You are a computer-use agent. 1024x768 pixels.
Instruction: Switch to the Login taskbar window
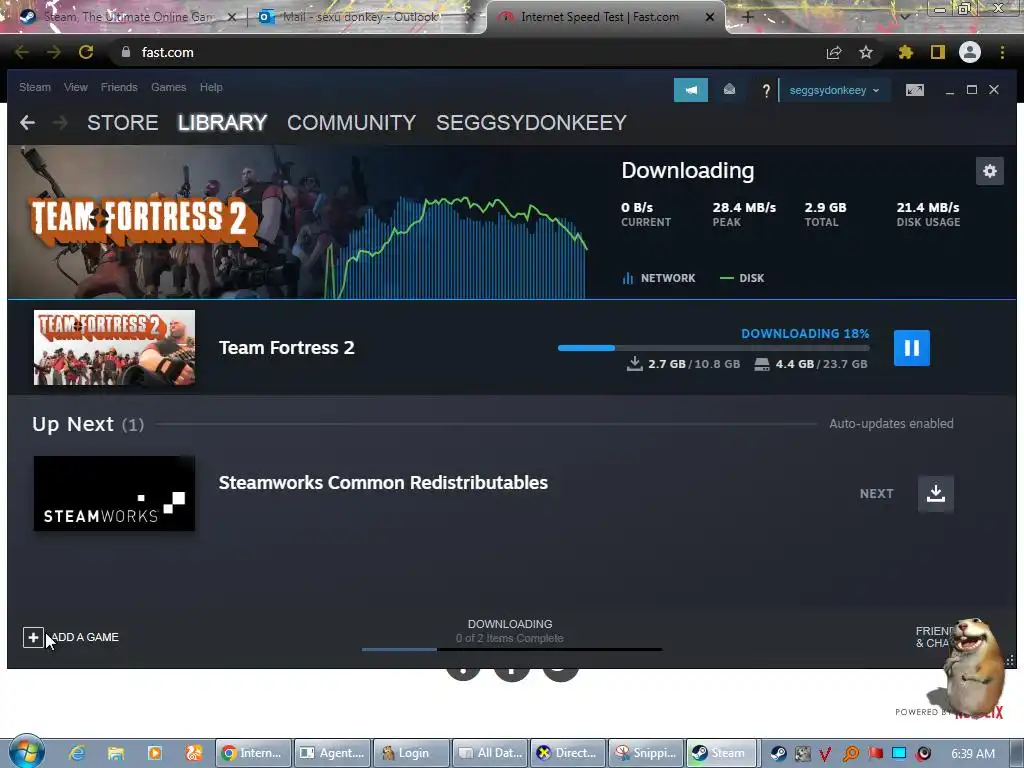[411, 753]
